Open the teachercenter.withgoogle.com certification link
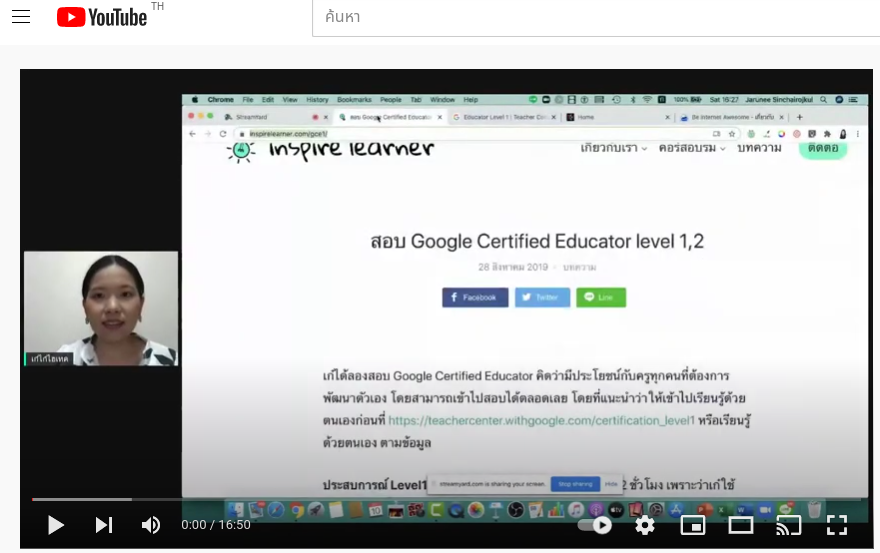Viewport: 880px width, 553px height. (x=541, y=421)
